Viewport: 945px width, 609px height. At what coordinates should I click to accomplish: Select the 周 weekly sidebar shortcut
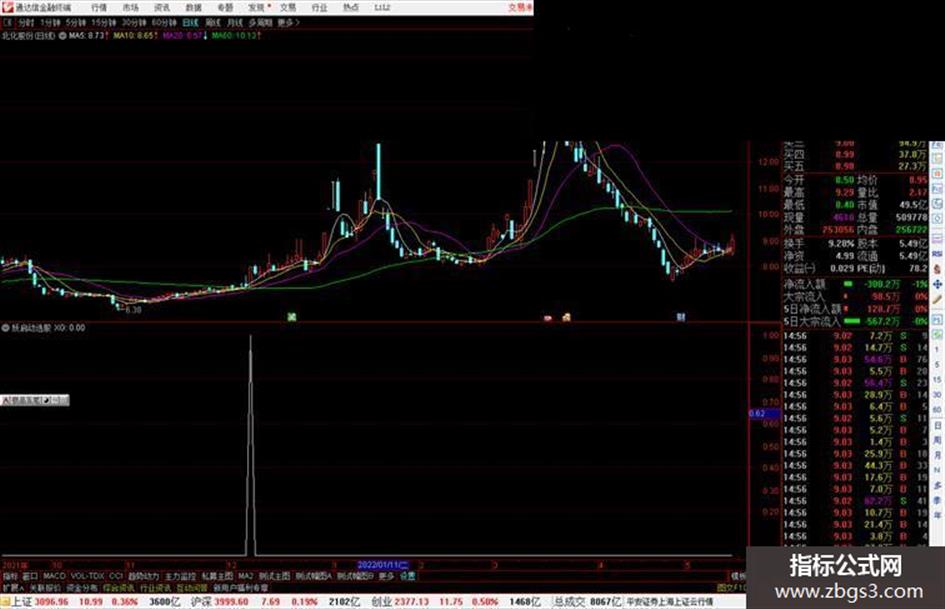pos(937,439)
